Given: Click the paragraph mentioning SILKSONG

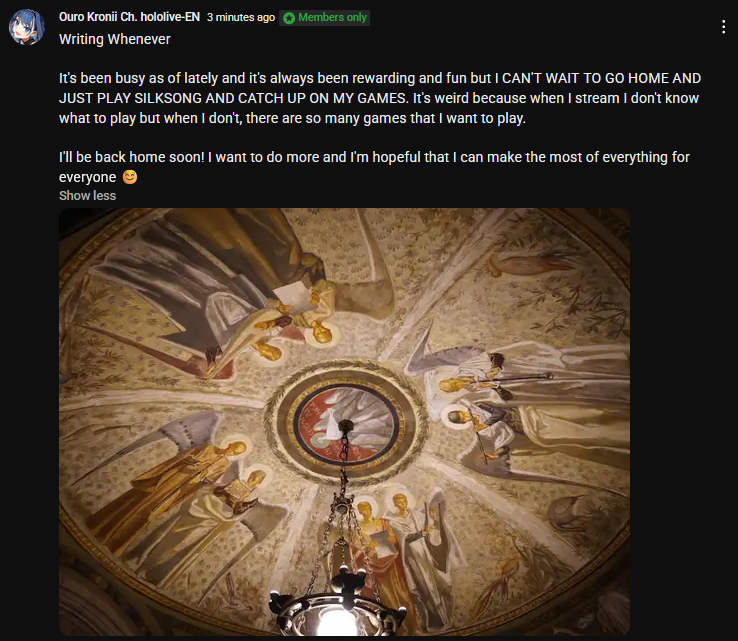Looking at the screenshot, I should click(x=380, y=98).
